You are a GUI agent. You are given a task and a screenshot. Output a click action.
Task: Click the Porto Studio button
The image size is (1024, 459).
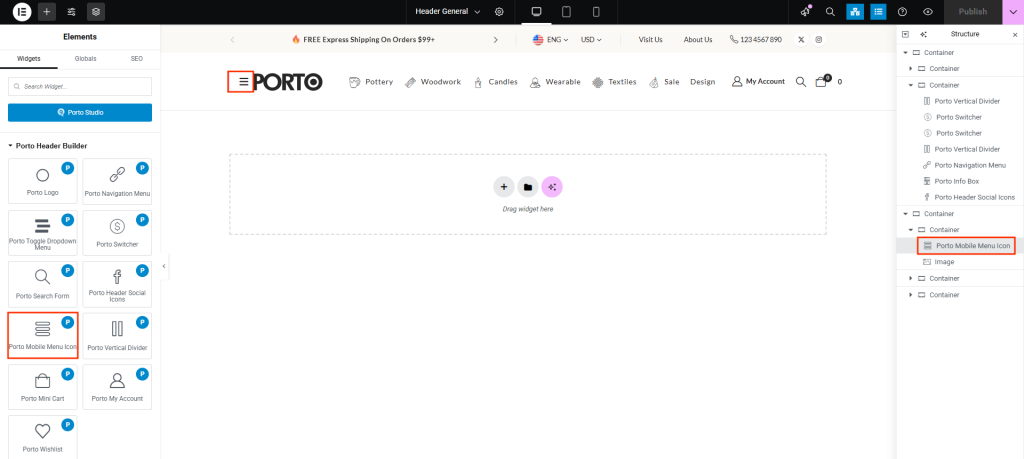click(x=80, y=112)
